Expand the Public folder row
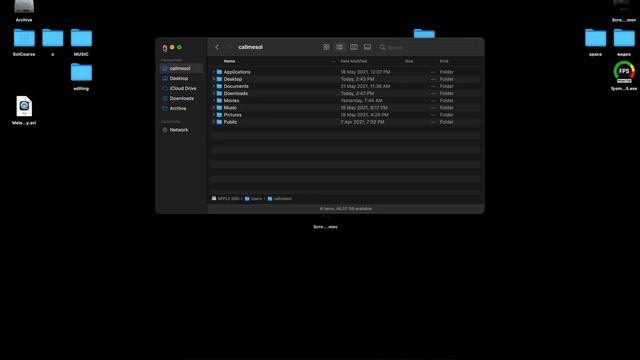 (214, 122)
